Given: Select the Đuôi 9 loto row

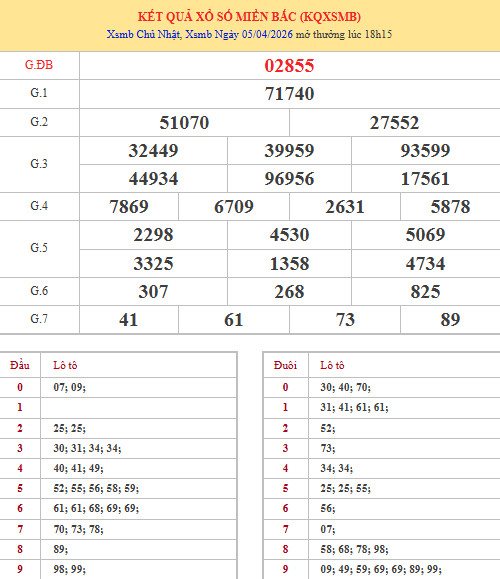Looking at the screenshot, I should [x=382, y=569].
